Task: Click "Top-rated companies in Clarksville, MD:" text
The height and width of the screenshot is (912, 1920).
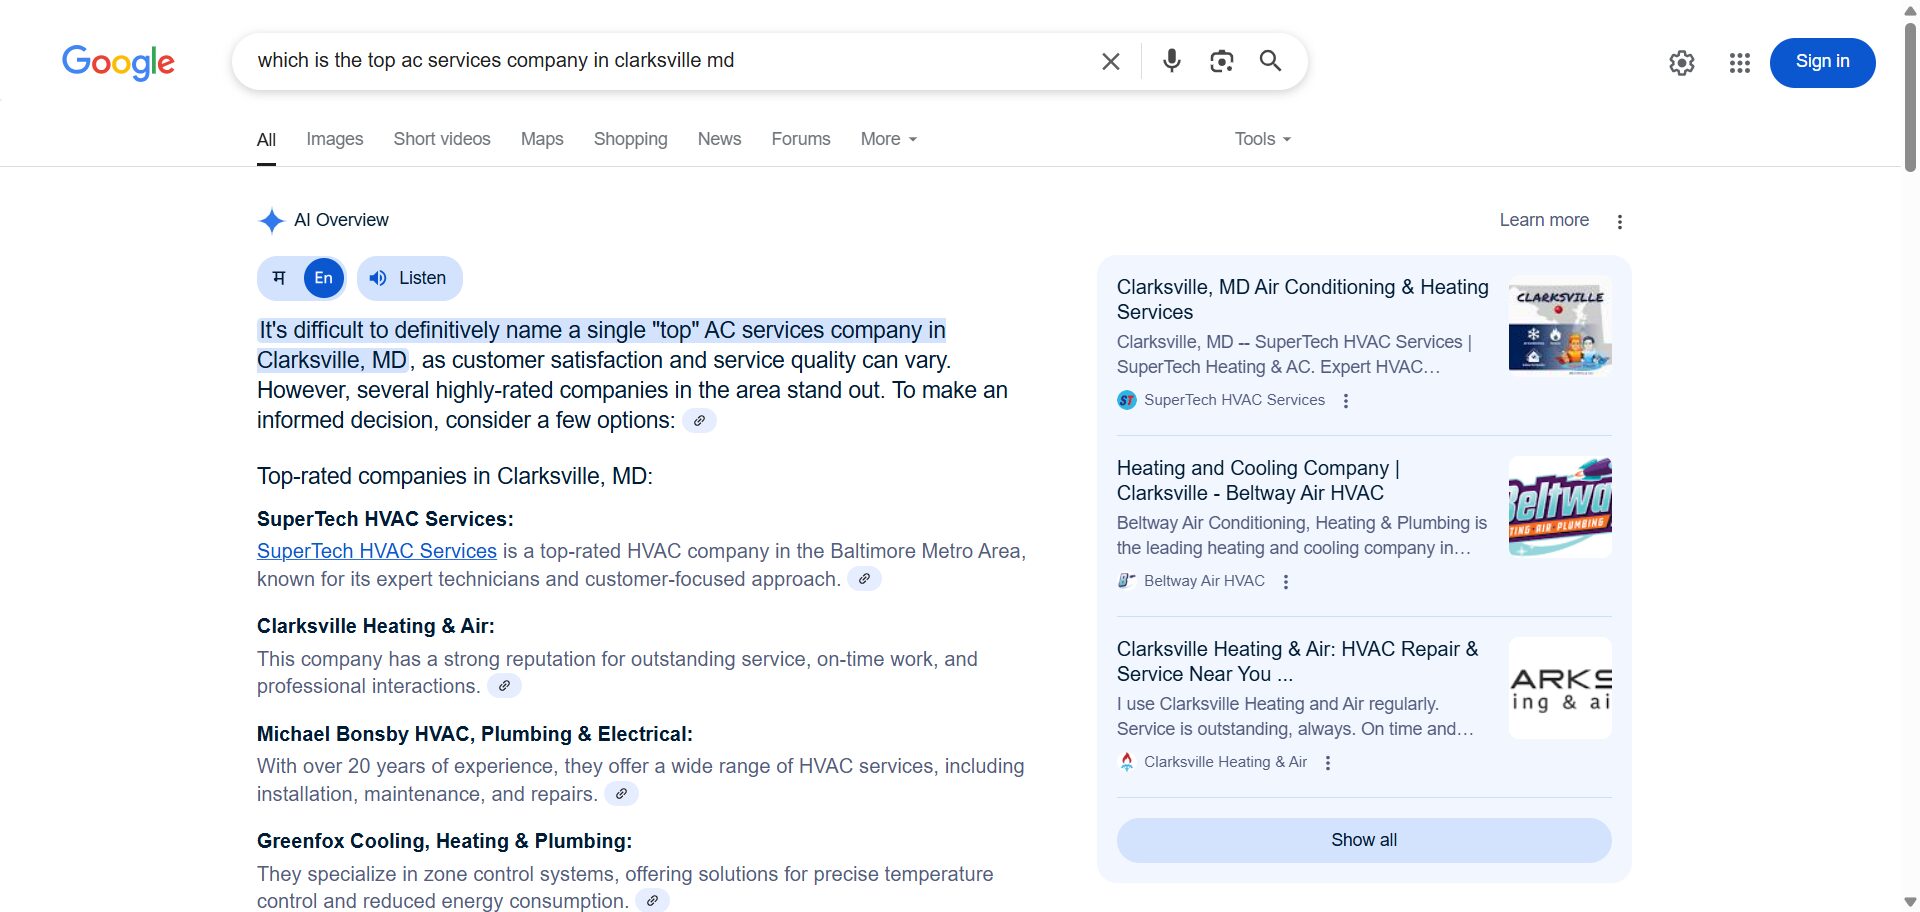Action: [455, 477]
